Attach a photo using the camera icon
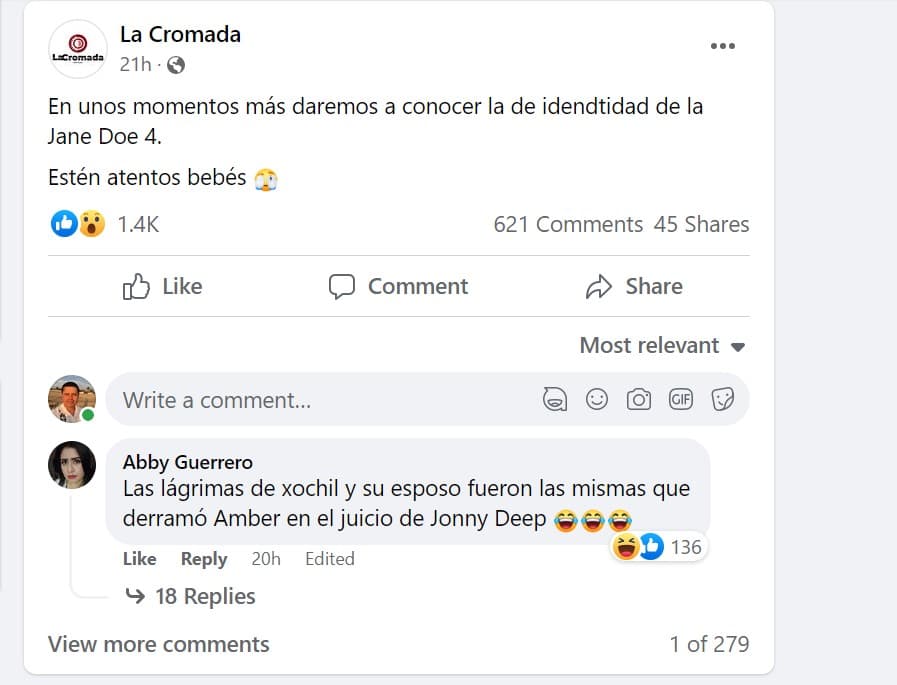Viewport: 897px width, 685px height. tap(639, 398)
